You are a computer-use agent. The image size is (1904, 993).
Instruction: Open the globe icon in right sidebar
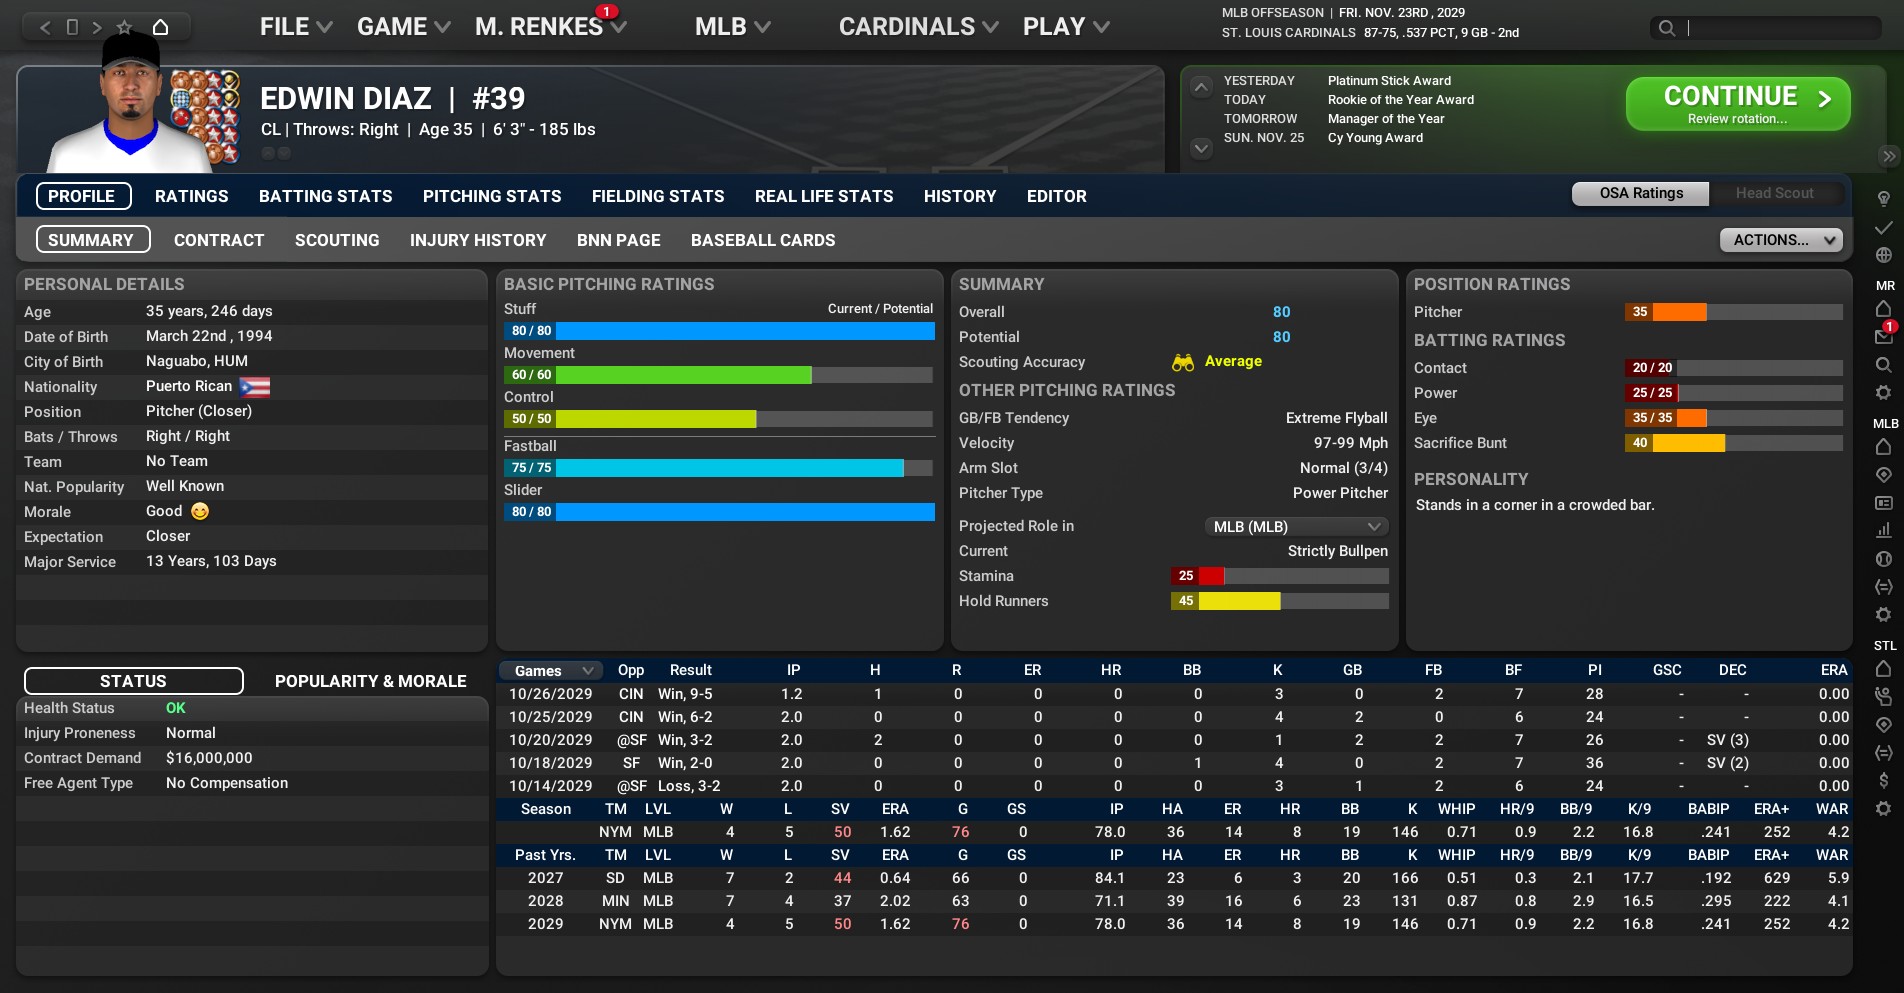pyautogui.click(x=1883, y=255)
